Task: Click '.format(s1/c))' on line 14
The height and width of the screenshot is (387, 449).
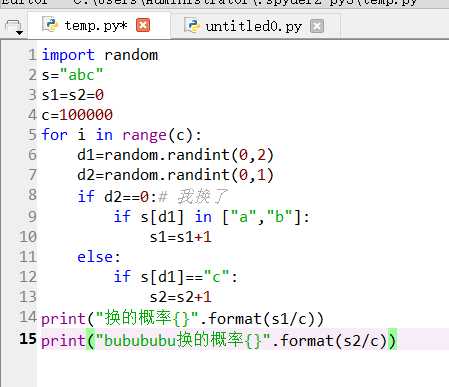Action: [x=262, y=319]
